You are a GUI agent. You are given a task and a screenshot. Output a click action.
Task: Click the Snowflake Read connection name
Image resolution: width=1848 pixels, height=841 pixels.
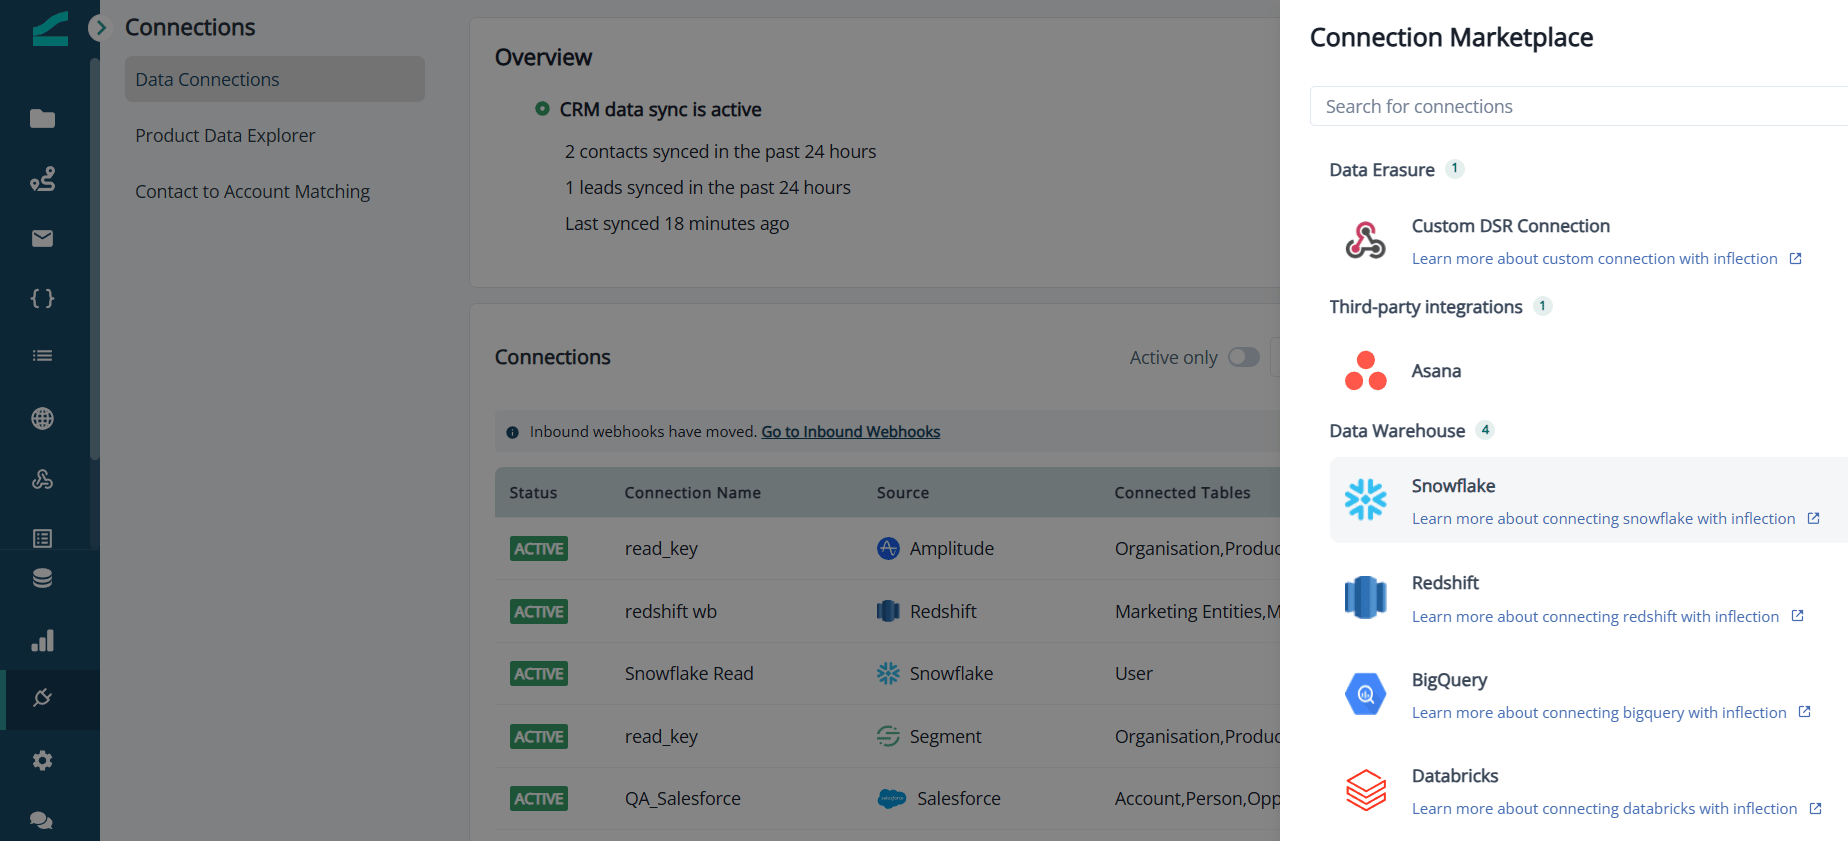pyautogui.click(x=689, y=674)
